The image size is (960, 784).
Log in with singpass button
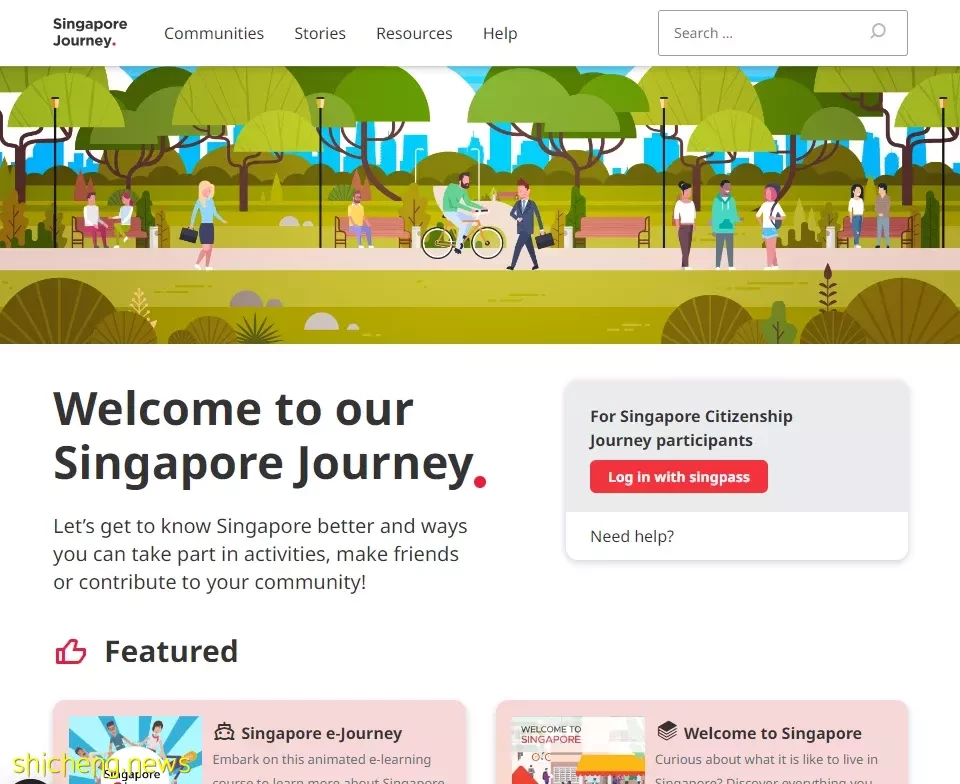coord(678,477)
